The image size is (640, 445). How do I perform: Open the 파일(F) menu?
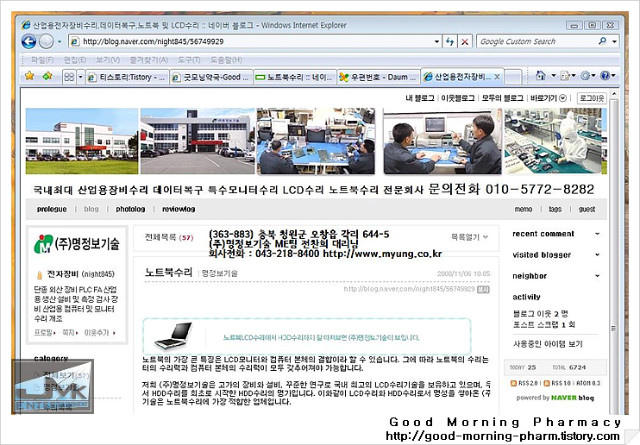pos(42,60)
